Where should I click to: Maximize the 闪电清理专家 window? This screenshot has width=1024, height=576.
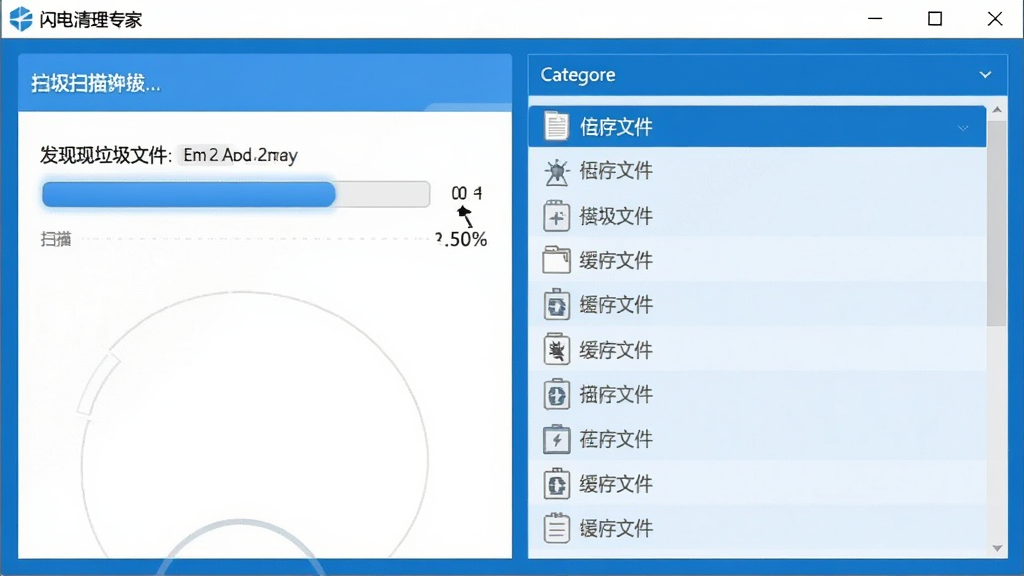935,19
